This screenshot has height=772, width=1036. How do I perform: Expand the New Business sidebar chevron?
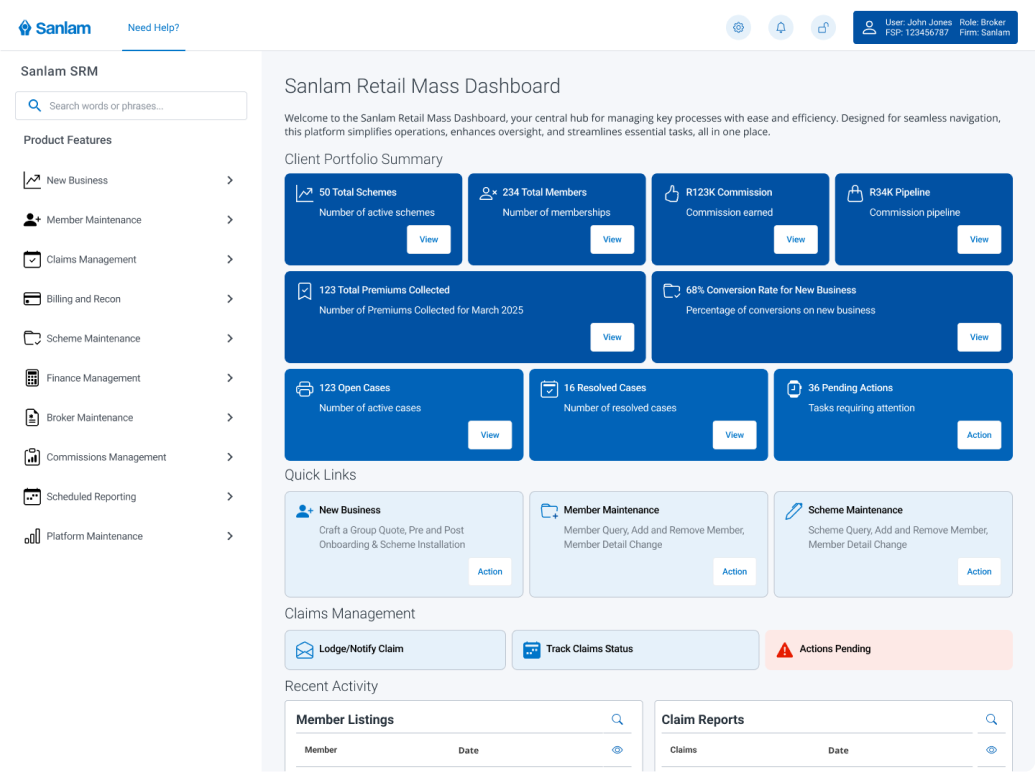230,180
